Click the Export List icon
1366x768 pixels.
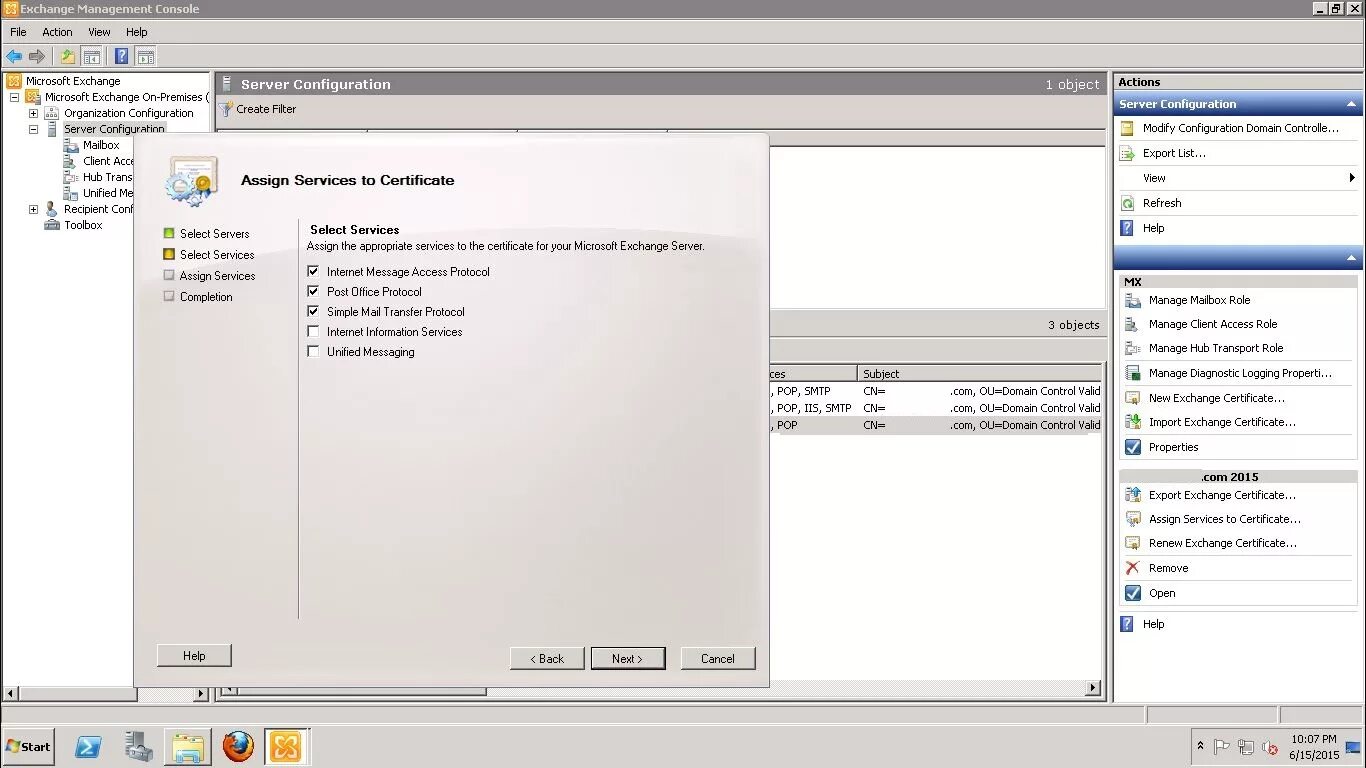point(1127,154)
